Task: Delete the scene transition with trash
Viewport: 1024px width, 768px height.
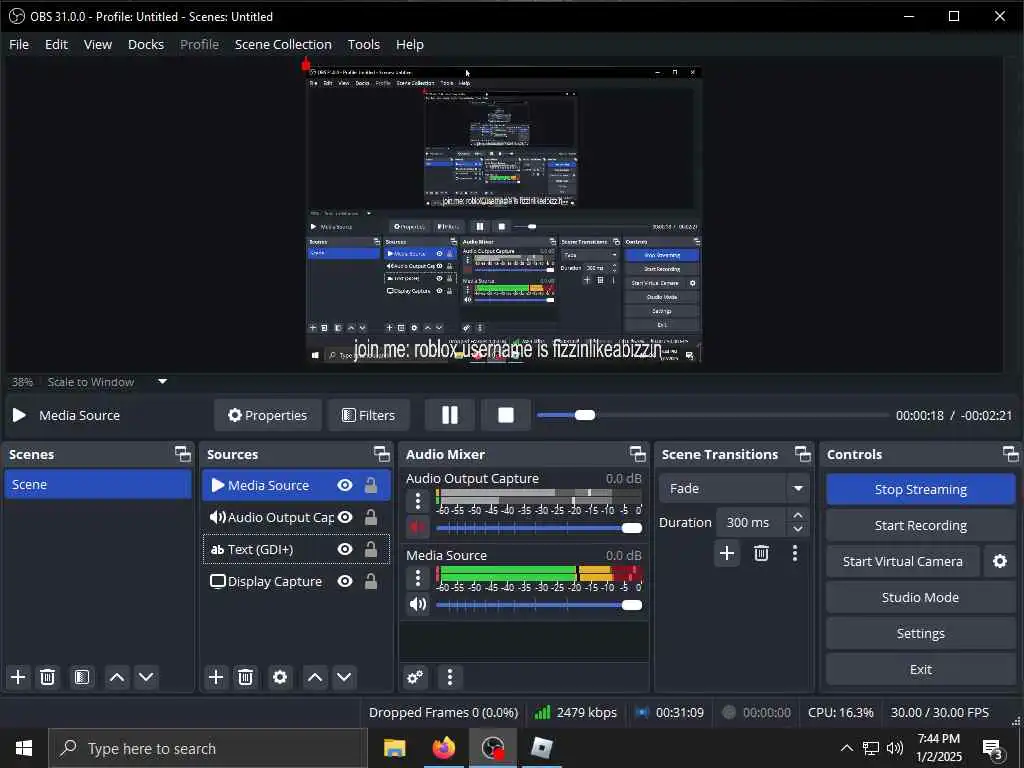Action: tap(761, 554)
